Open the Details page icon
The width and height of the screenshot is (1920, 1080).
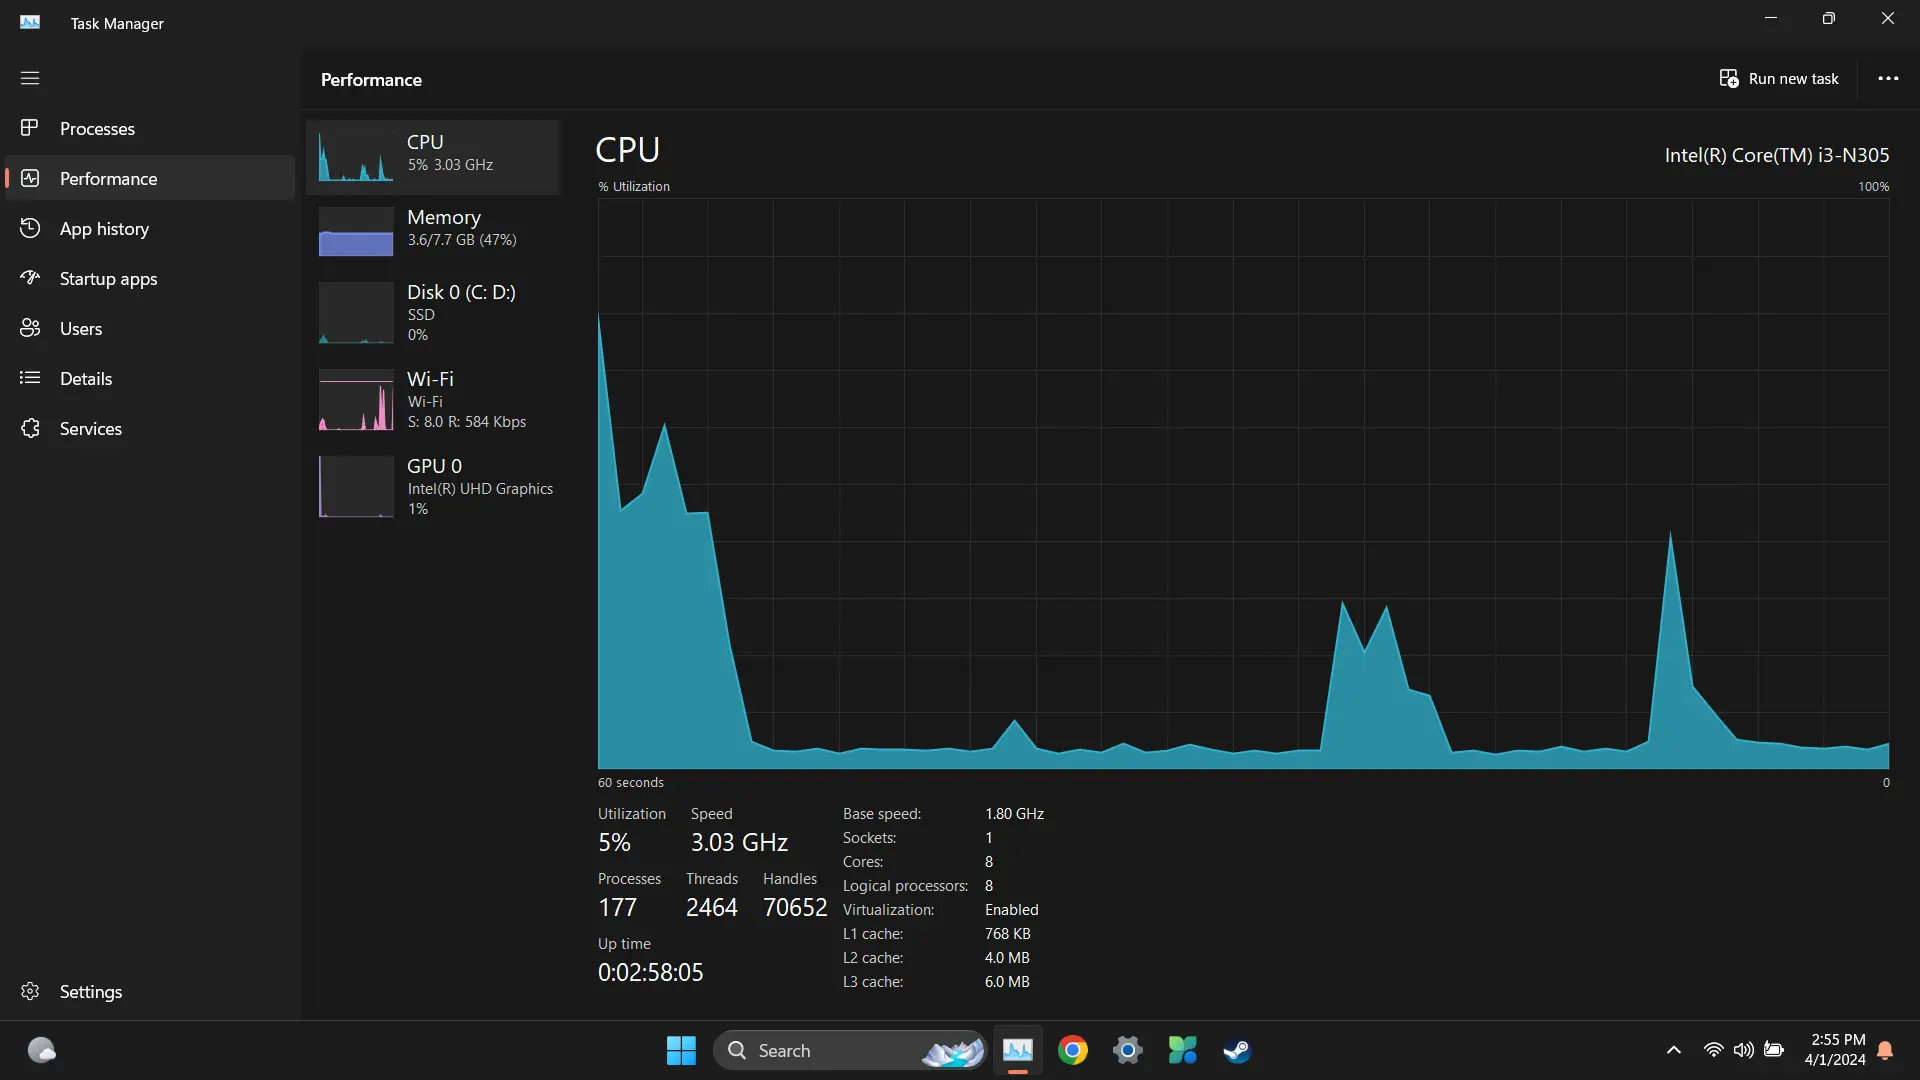point(30,378)
